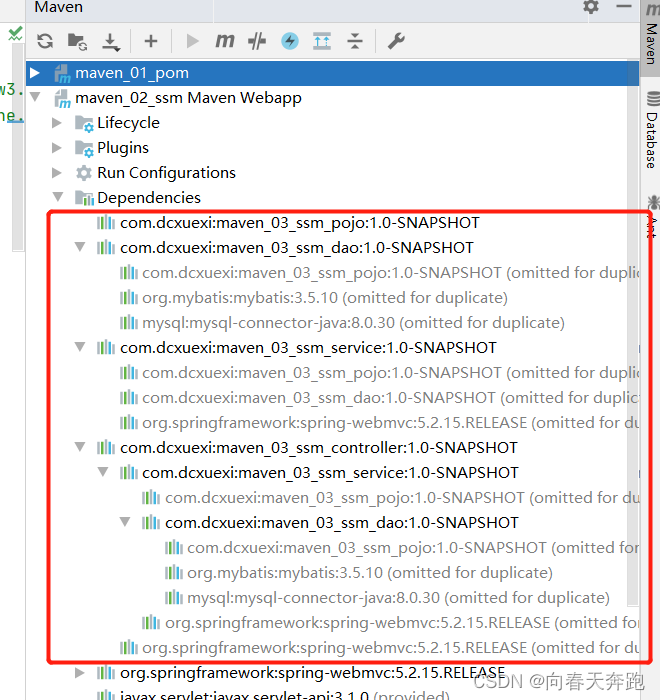Open Execute Maven Goal (m) icon
Viewport: 660px width, 700px height.
pyautogui.click(x=225, y=41)
